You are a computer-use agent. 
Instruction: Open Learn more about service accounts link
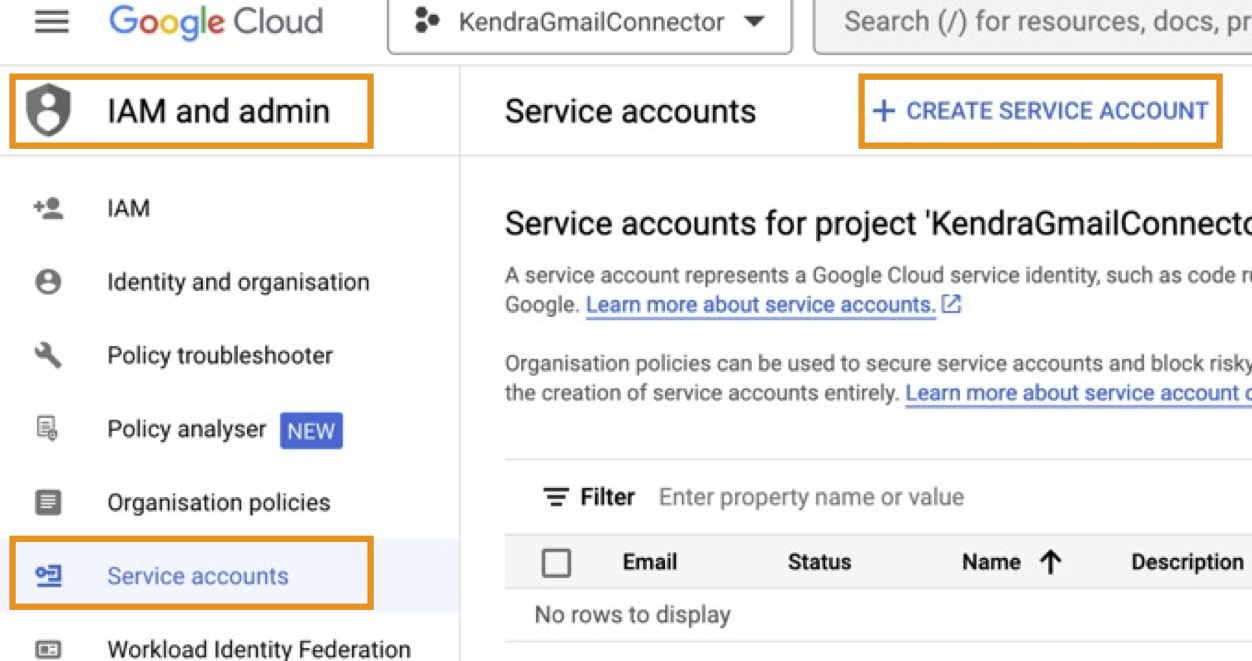(x=761, y=305)
